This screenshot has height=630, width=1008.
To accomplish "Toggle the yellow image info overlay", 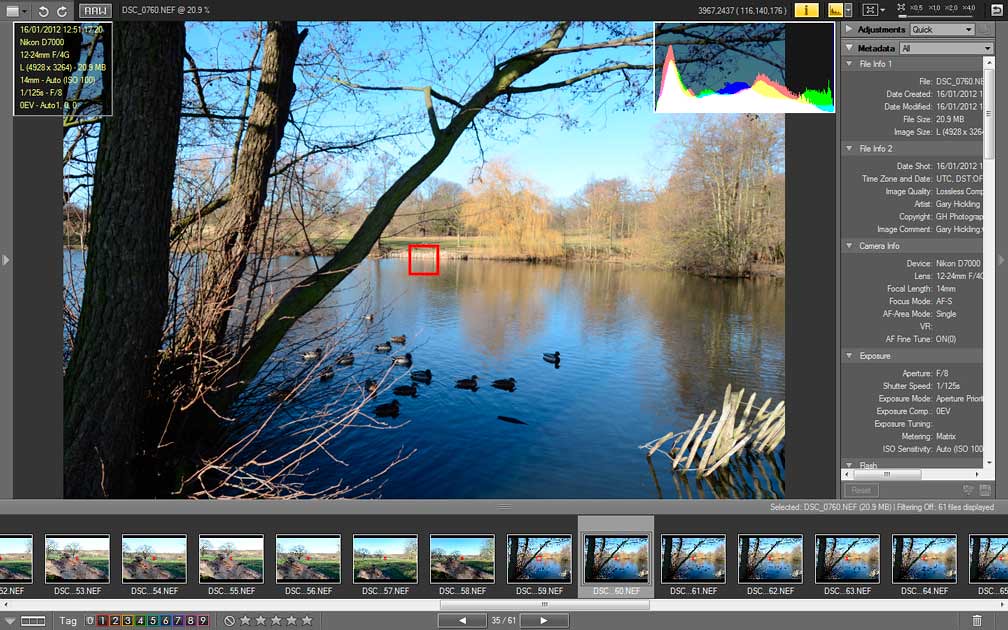I will click(x=806, y=10).
